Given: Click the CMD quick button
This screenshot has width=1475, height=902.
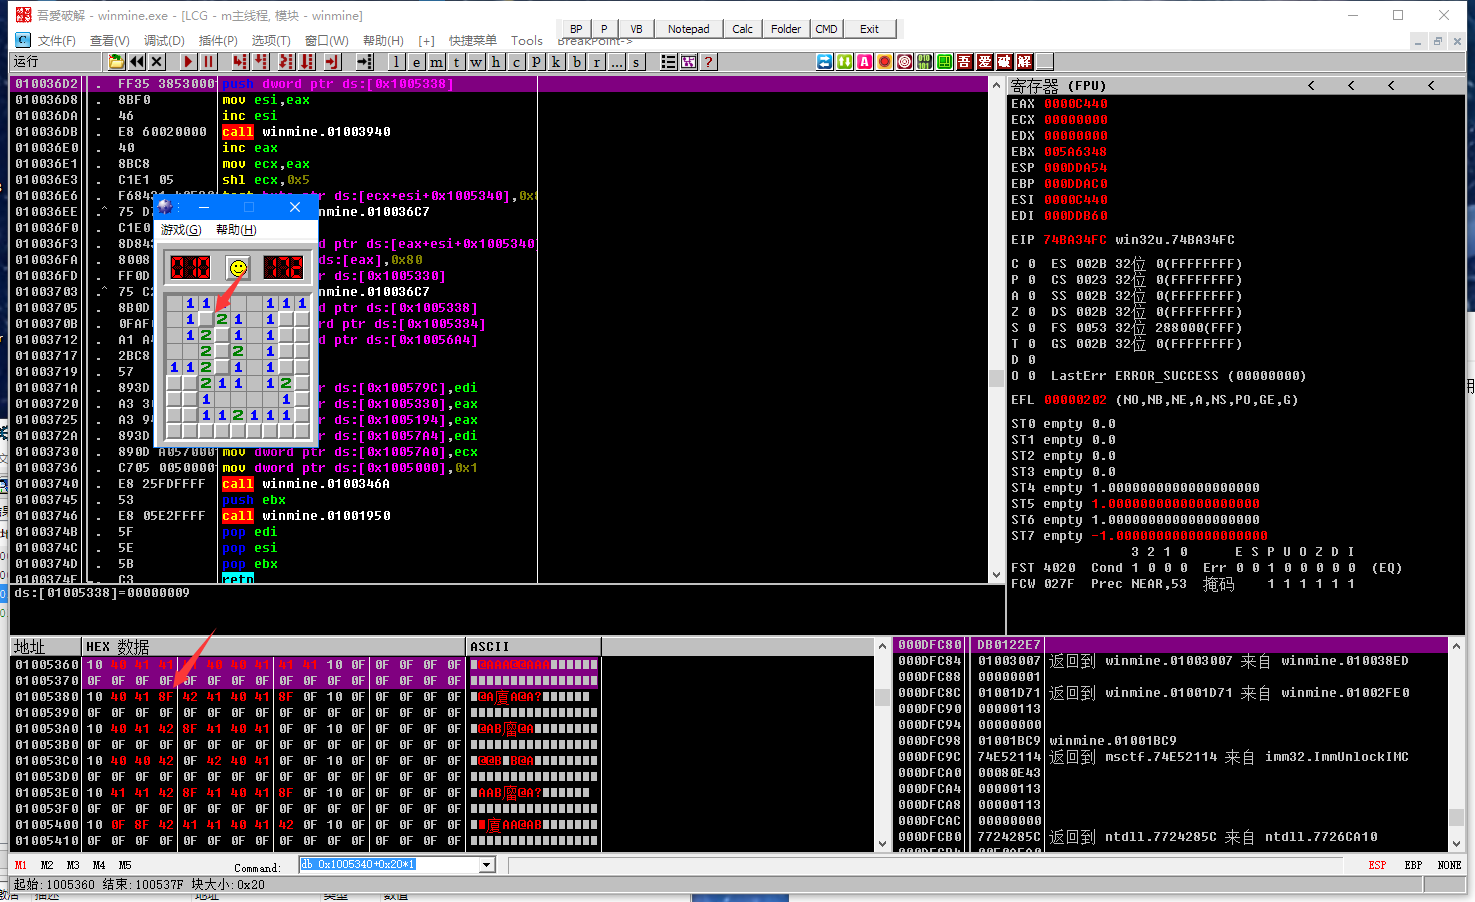Looking at the screenshot, I should 826,29.
